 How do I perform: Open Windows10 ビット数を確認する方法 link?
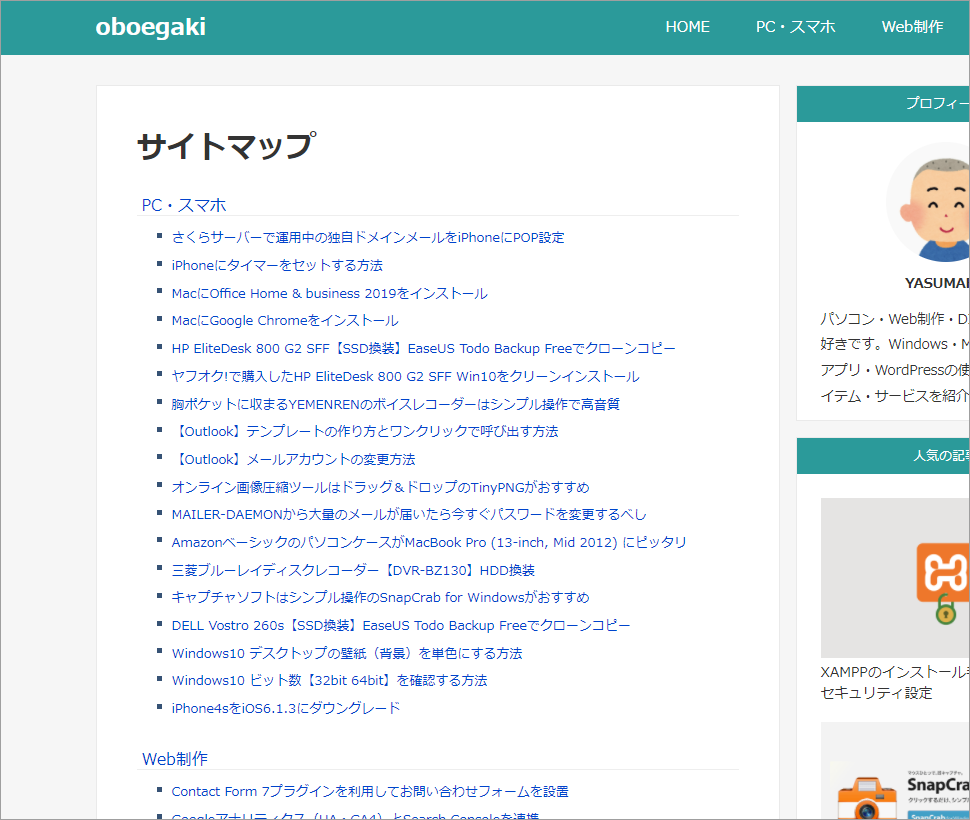click(x=330, y=680)
